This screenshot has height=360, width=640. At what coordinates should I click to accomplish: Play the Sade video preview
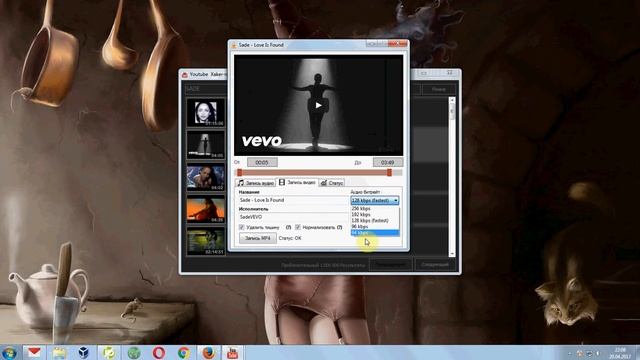click(x=318, y=105)
